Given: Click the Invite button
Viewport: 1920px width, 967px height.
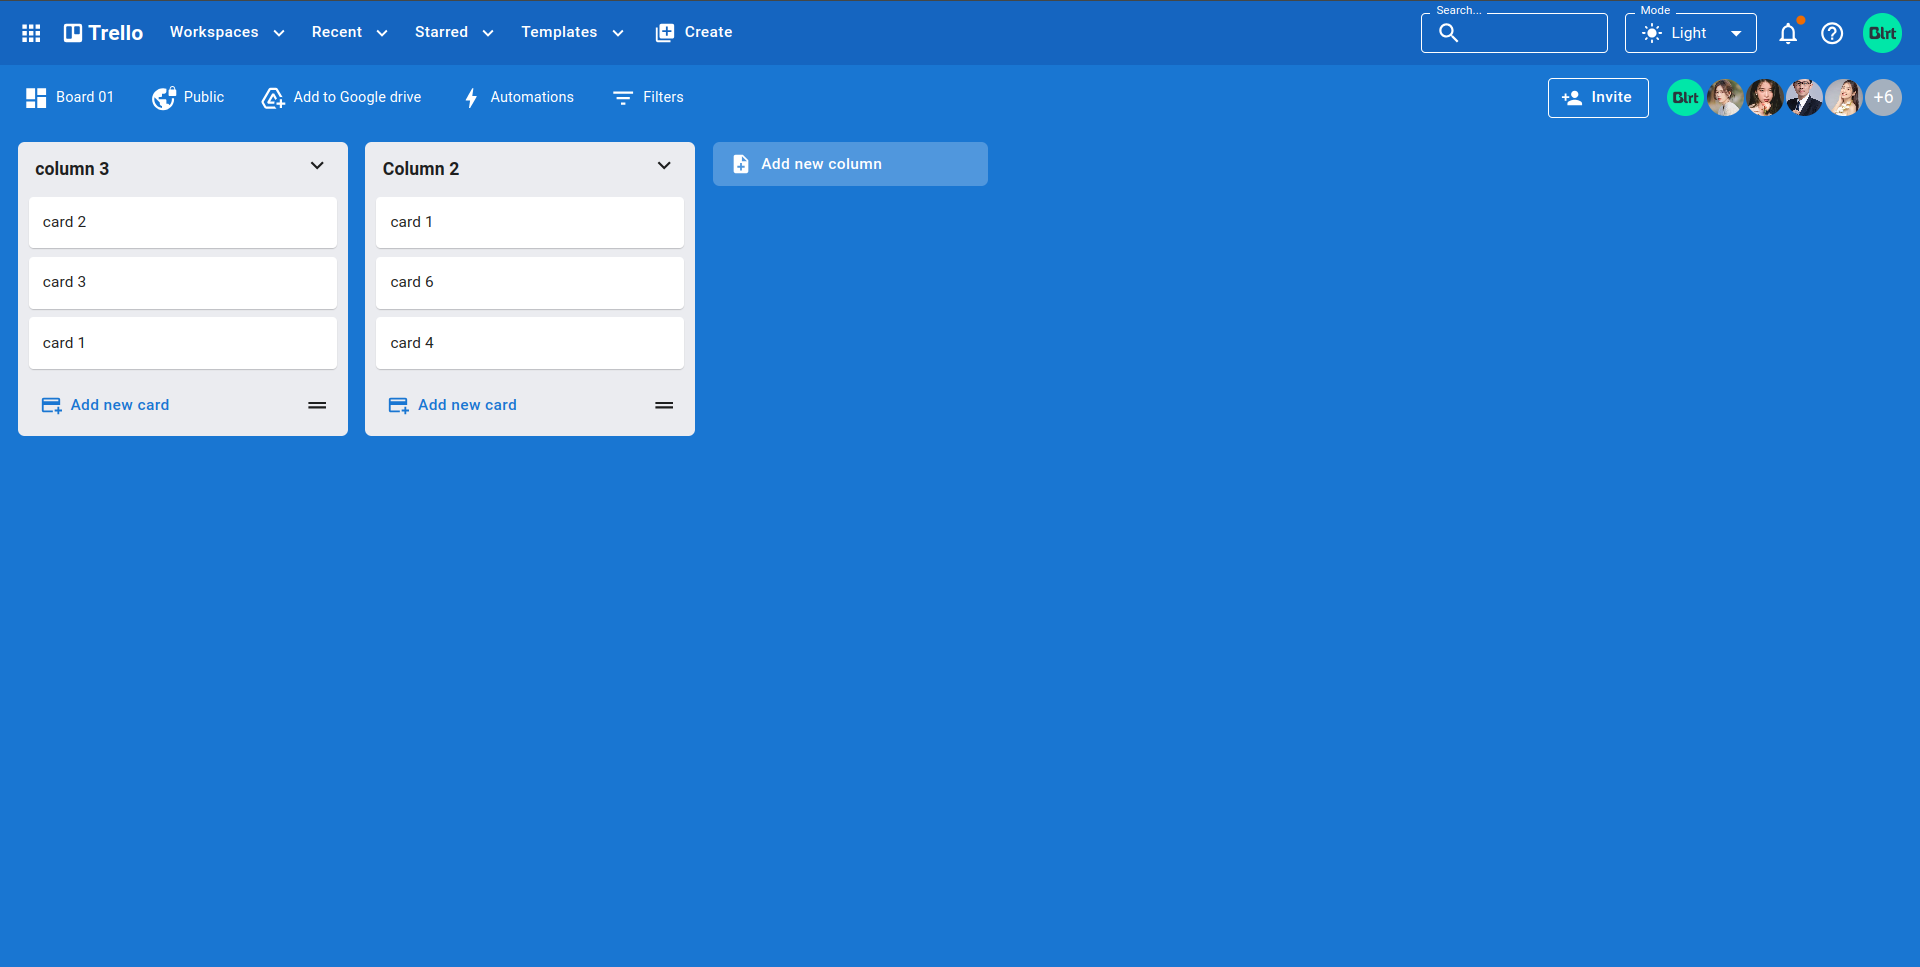Looking at the screenshot, I should click(x=1598, y=97).
